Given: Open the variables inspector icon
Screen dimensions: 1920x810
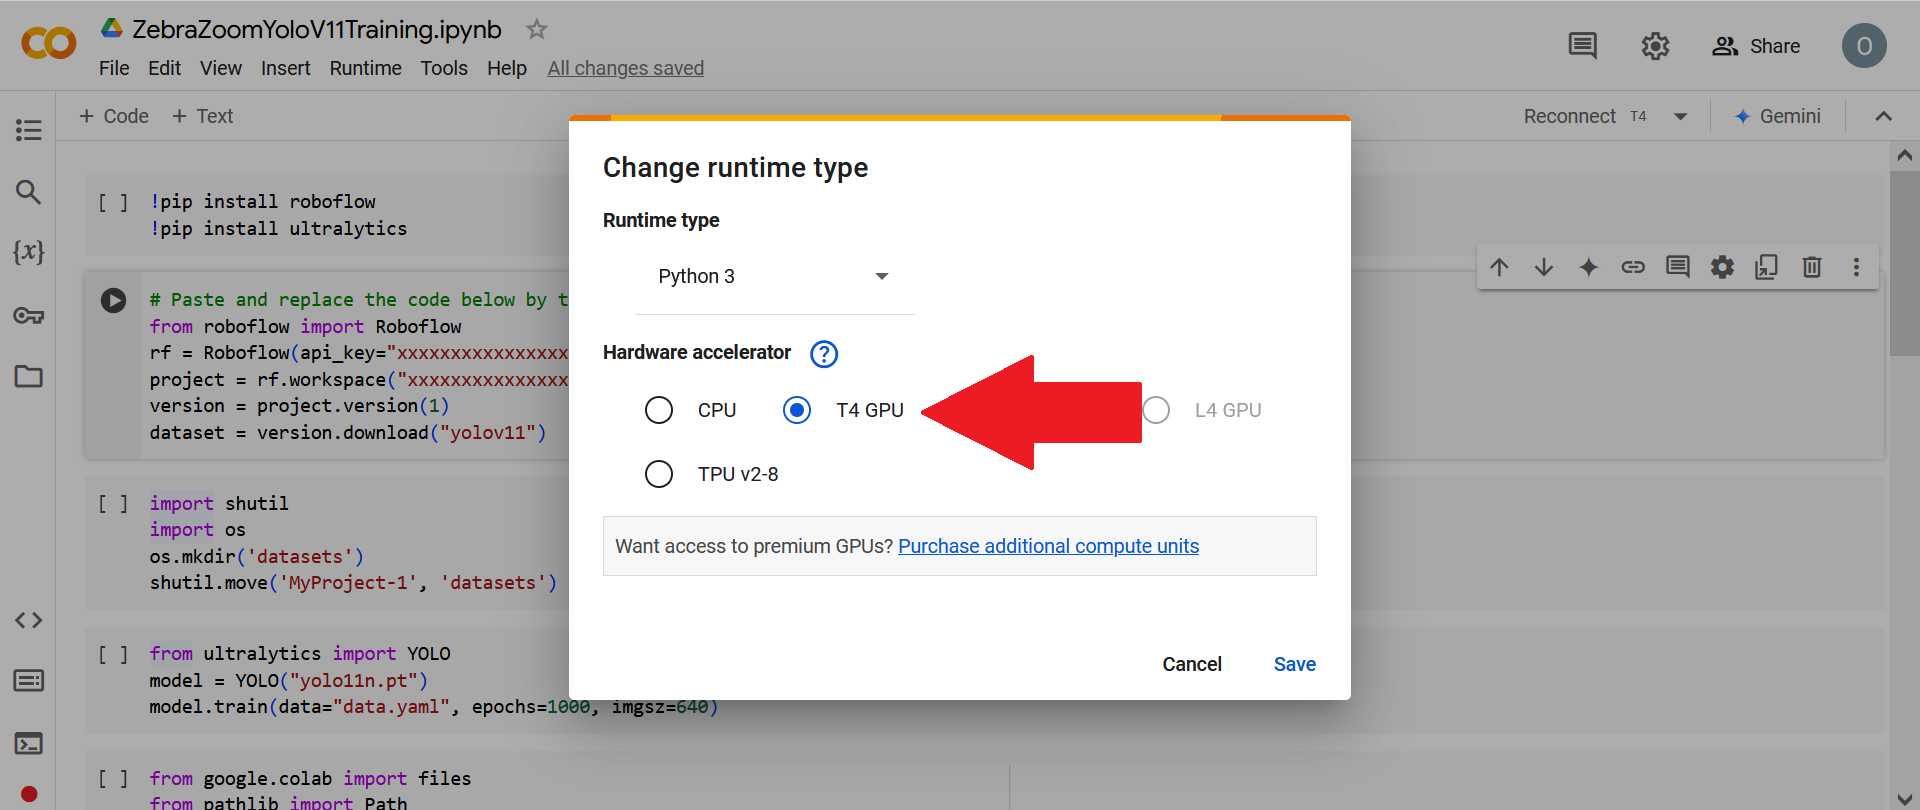Looking at the screenshot, I should coord(28,252).
